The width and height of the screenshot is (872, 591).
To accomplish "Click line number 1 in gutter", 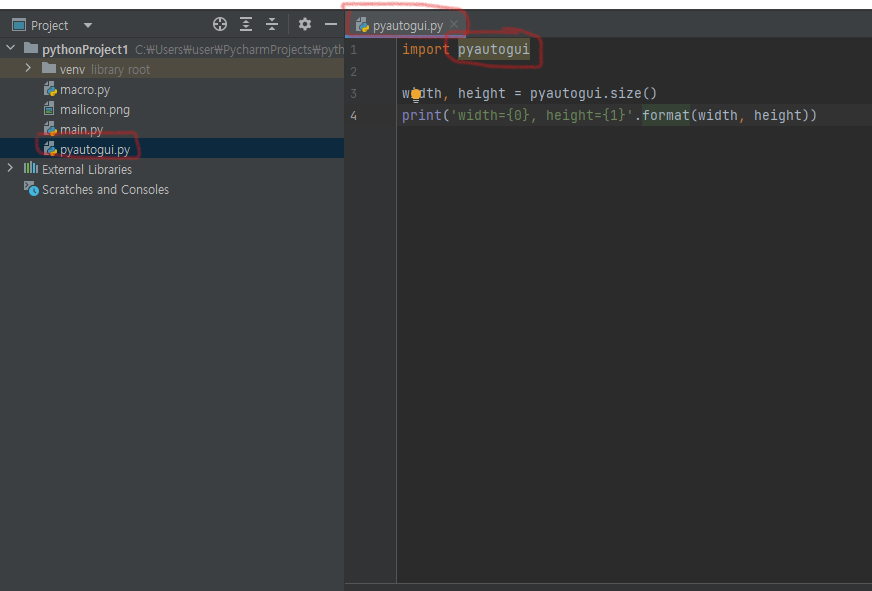I will 354,50.
